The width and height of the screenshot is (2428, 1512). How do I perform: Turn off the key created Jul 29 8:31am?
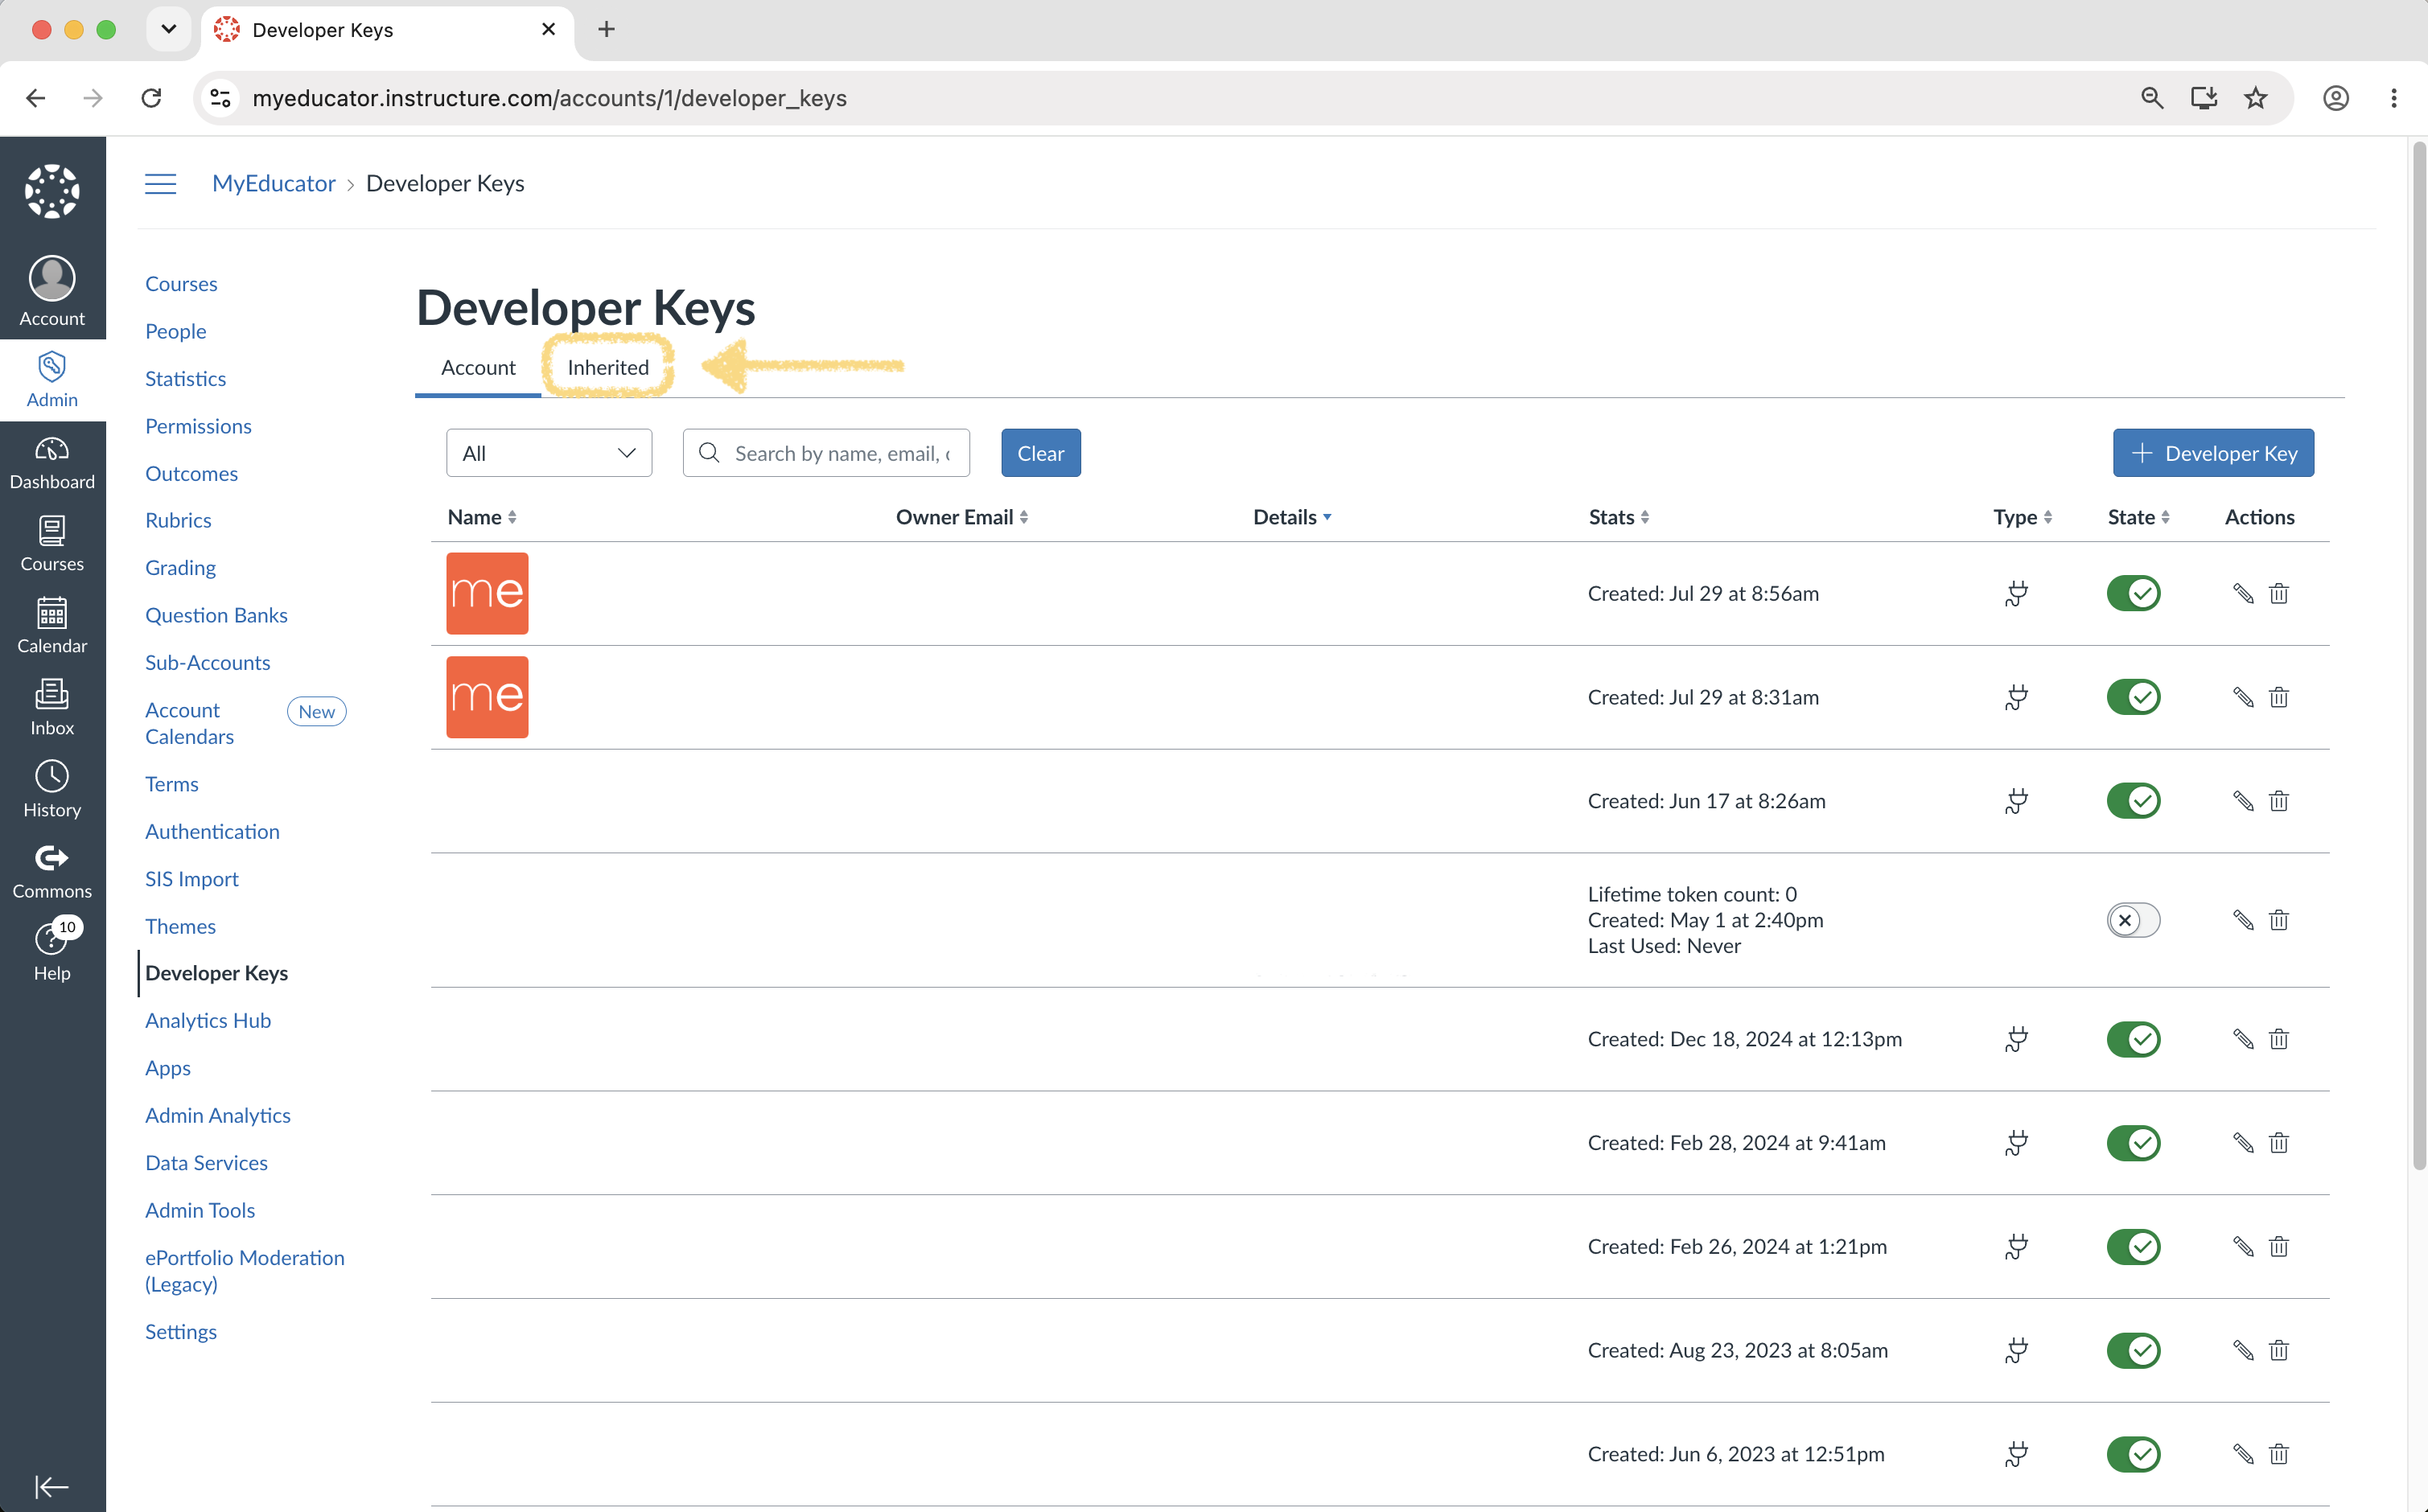[2133, 697]
